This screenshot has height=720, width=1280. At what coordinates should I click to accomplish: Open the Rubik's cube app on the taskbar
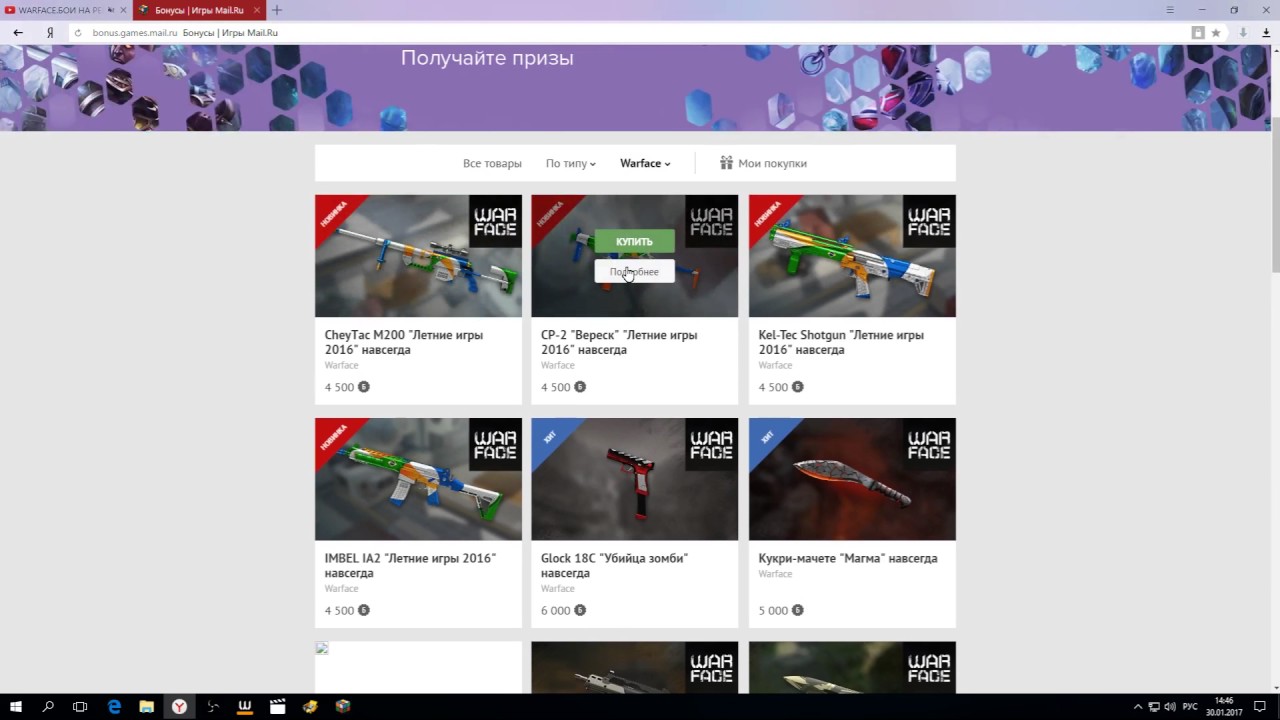(343, 706)
